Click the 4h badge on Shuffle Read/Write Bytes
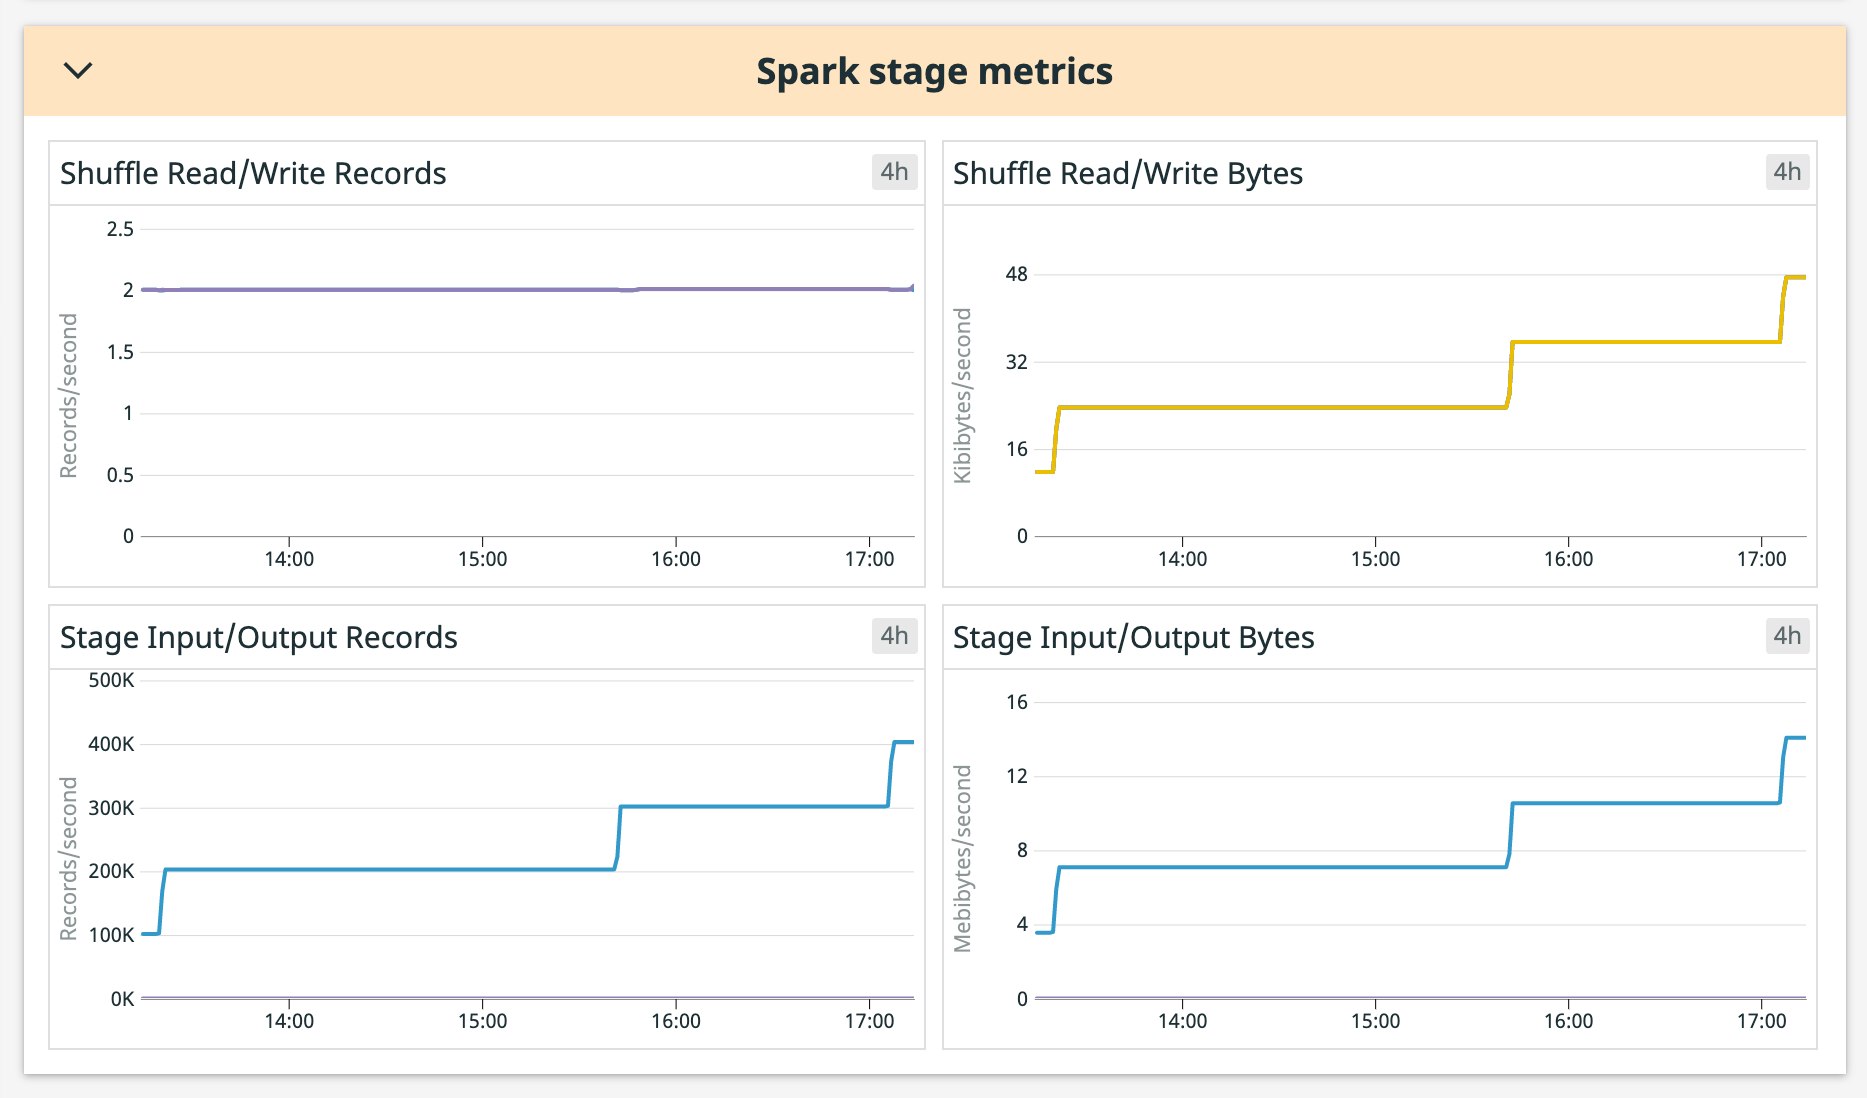The width and height of the screenshot is (1867, 1098). [x=1789, y=172]
